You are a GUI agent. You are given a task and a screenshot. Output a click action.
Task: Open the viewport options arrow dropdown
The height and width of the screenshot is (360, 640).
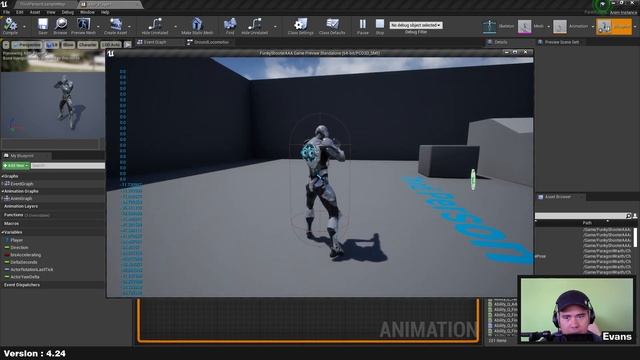click(6, 45)
